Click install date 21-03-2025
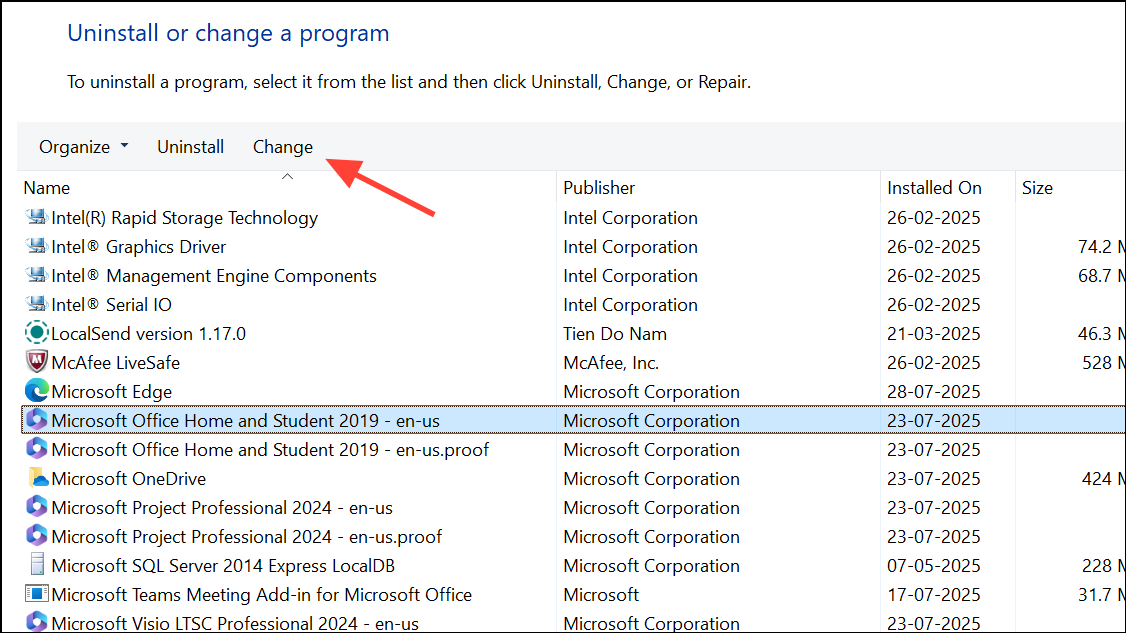 [x=934, y=333]
